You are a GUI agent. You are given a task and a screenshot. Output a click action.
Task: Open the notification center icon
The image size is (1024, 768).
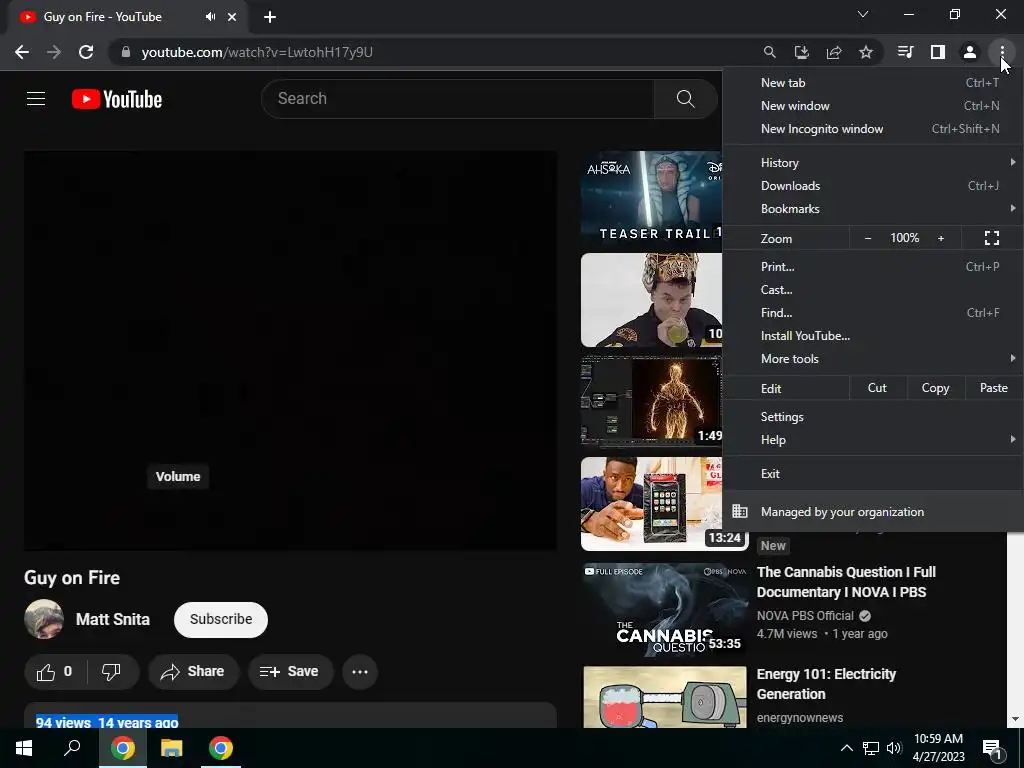[x=992, y=749]
